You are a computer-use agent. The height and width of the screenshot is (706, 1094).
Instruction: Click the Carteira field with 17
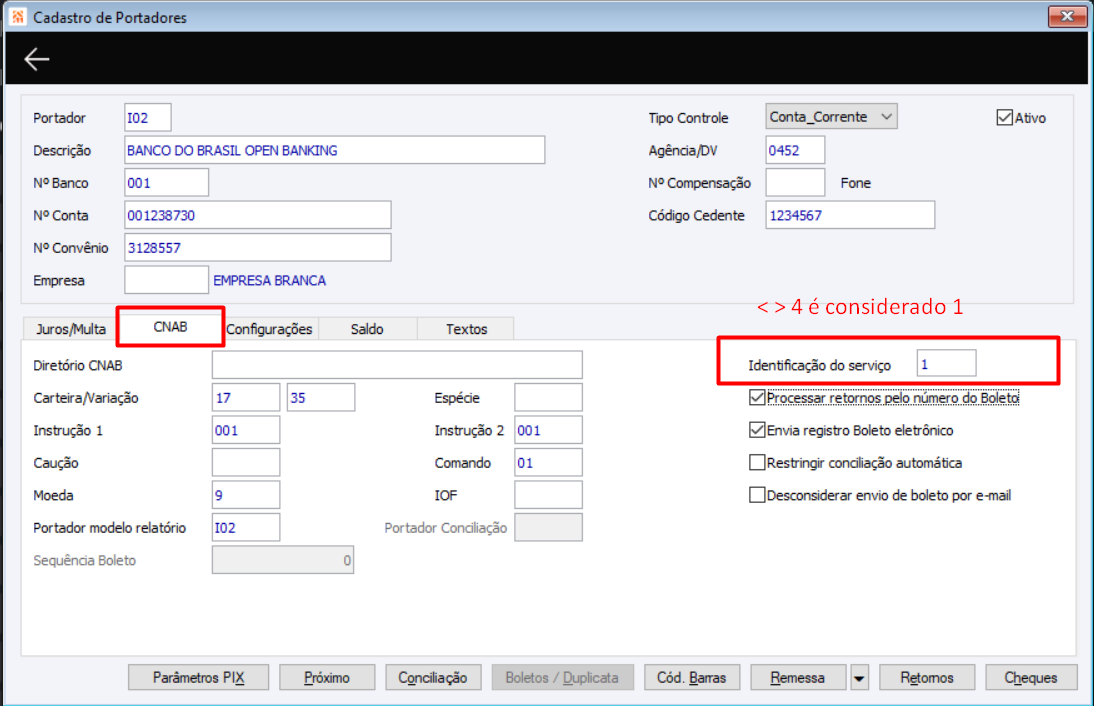[246, 398]
